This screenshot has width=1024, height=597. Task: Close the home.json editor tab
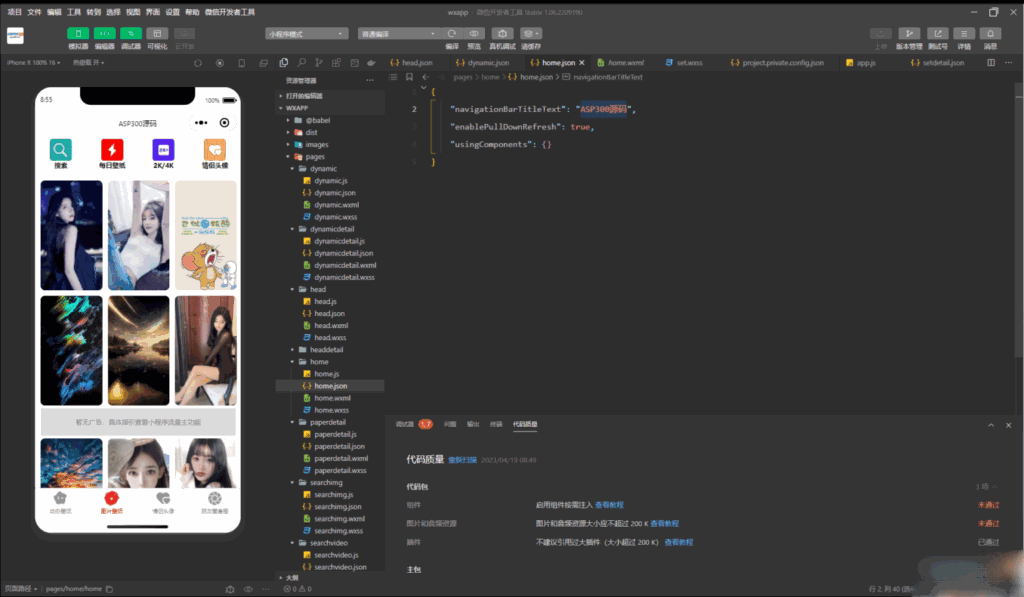582,62
